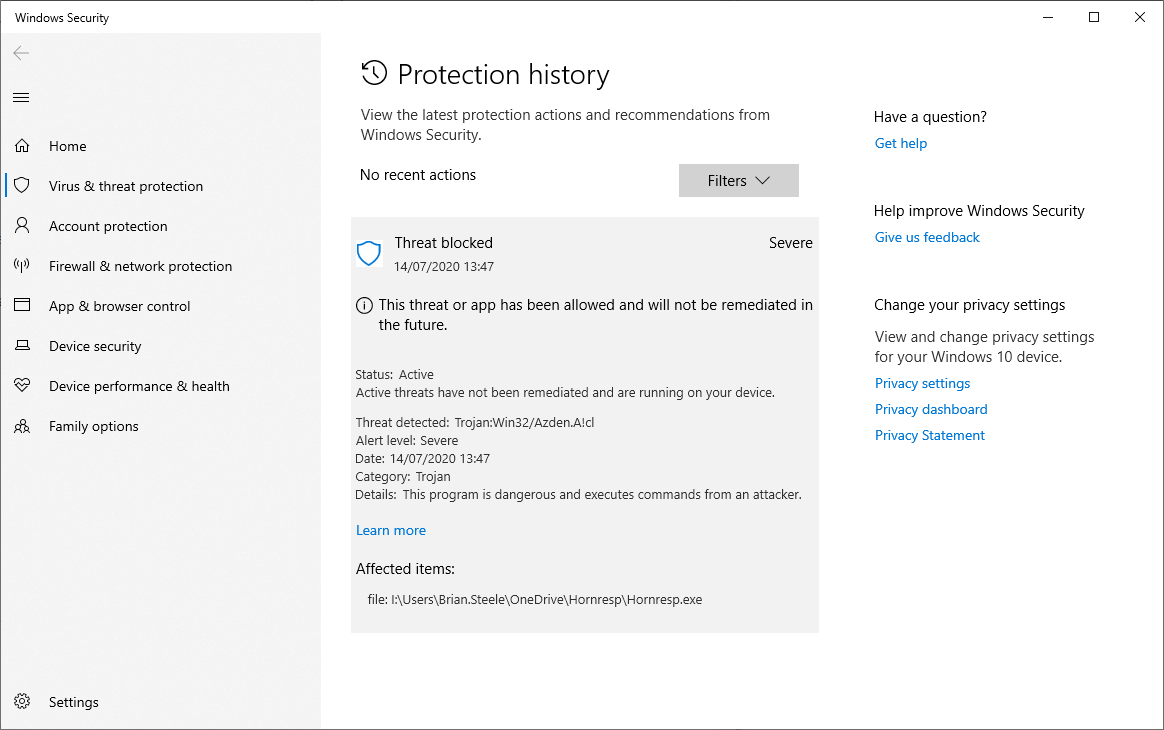Click the Family options people icon
The width and height of the screenshot is (1164, 730).
click(x=22, y=426)
